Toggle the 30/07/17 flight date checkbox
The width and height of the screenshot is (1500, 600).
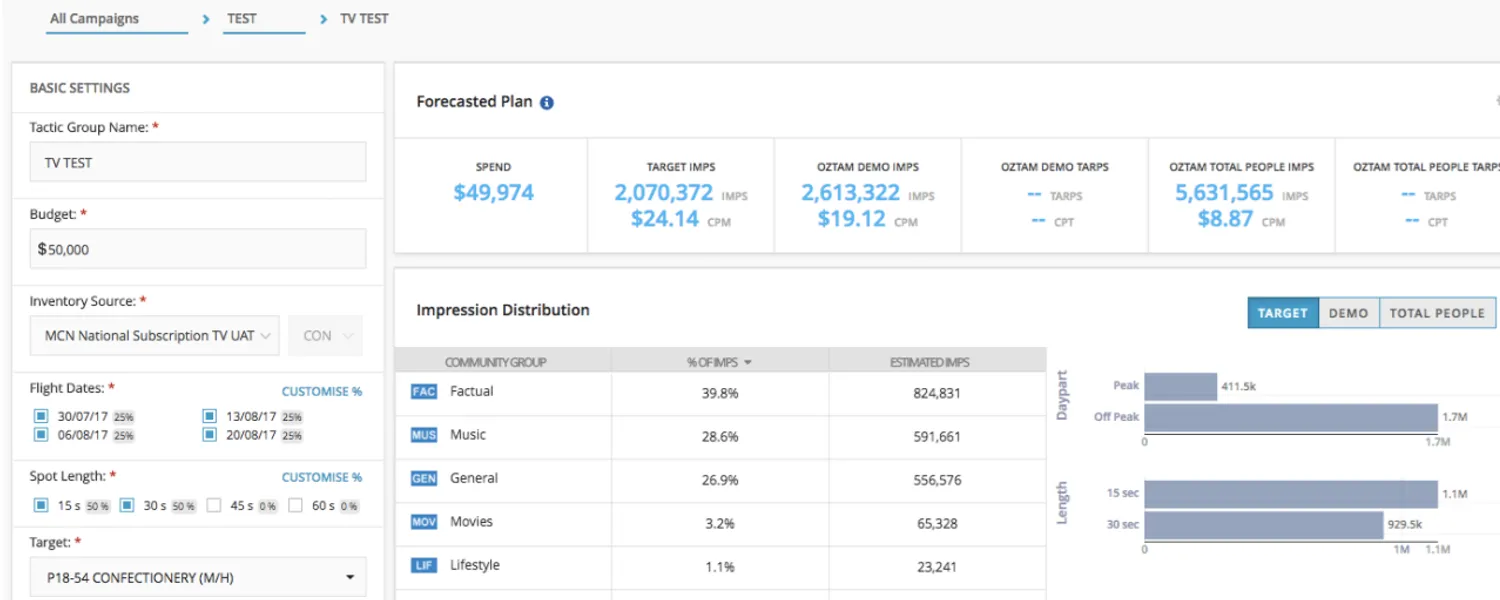(x=41, y=415)
